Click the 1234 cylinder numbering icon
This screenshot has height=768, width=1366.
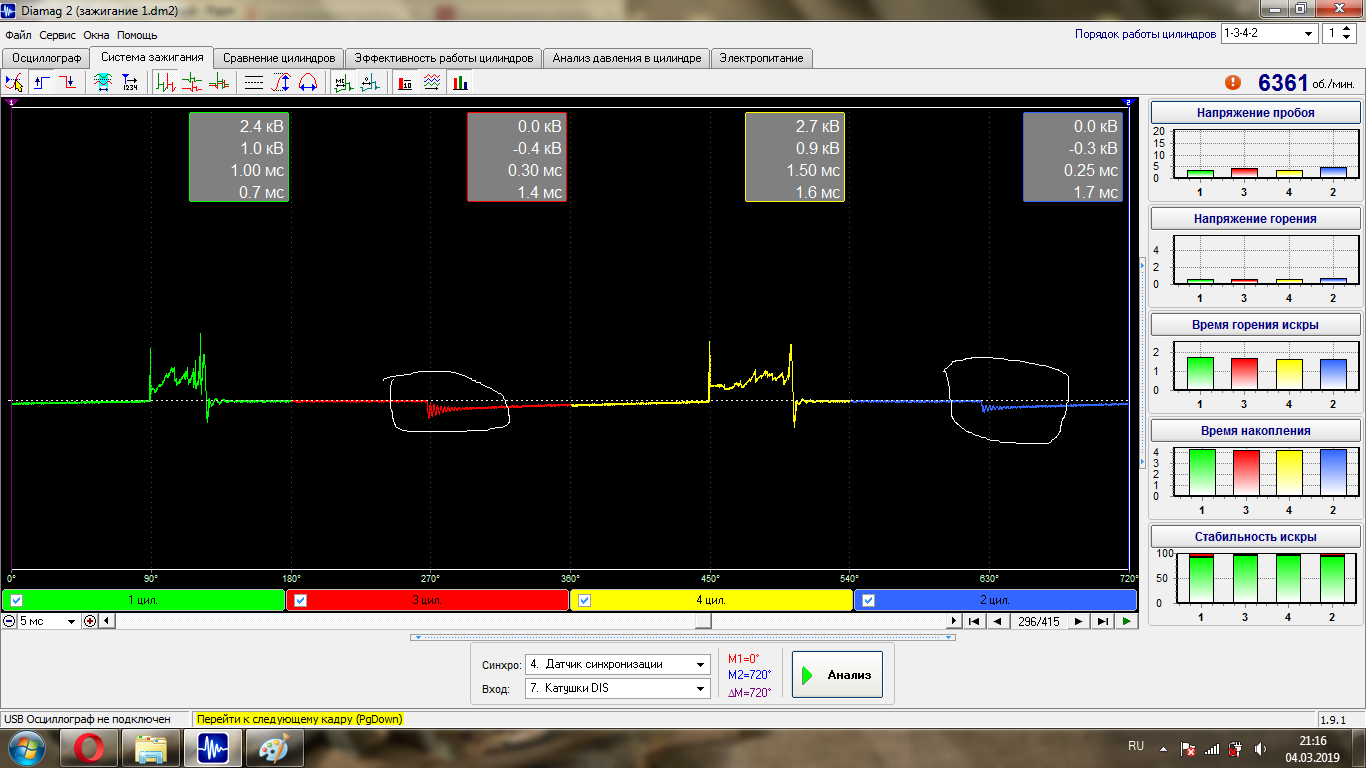tap(130, 83)
